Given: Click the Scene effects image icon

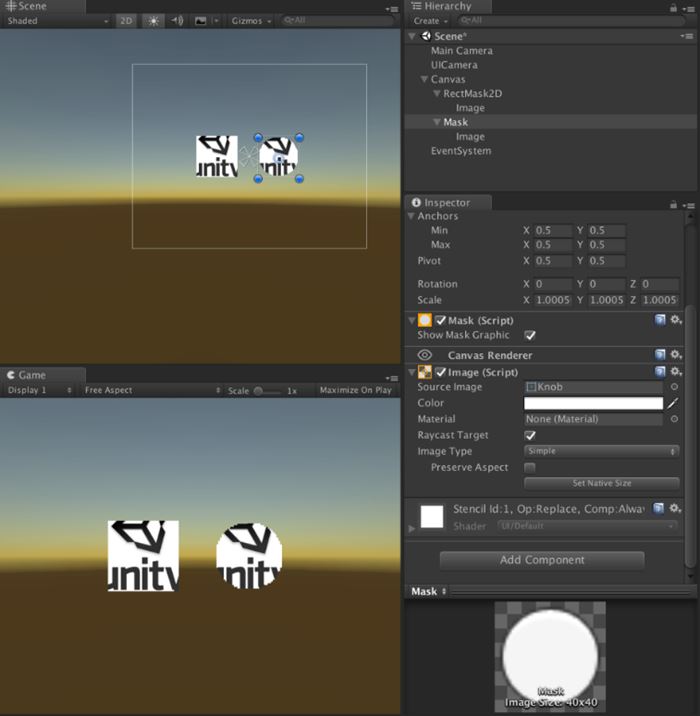Looking at the screenshot, I should 201,20.
